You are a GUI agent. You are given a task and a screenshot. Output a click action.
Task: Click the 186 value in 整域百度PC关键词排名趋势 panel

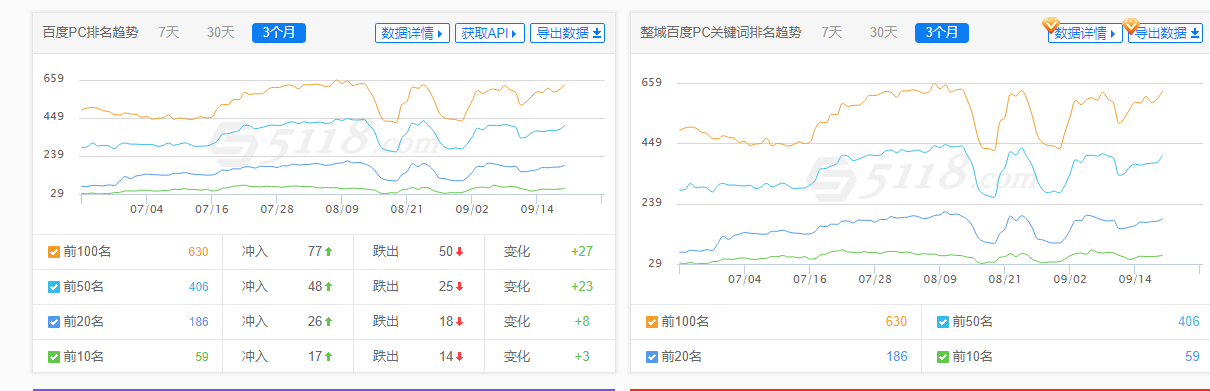[896, 356]
